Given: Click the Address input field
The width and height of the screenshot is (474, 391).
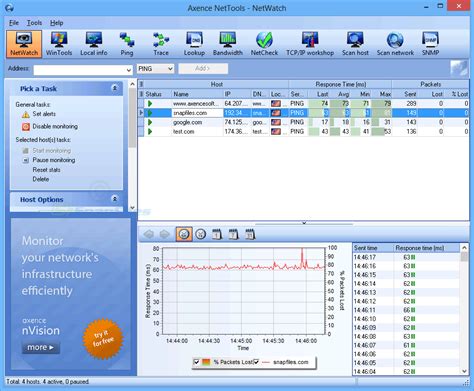Looking at the screenshot, I should [79, 70].
